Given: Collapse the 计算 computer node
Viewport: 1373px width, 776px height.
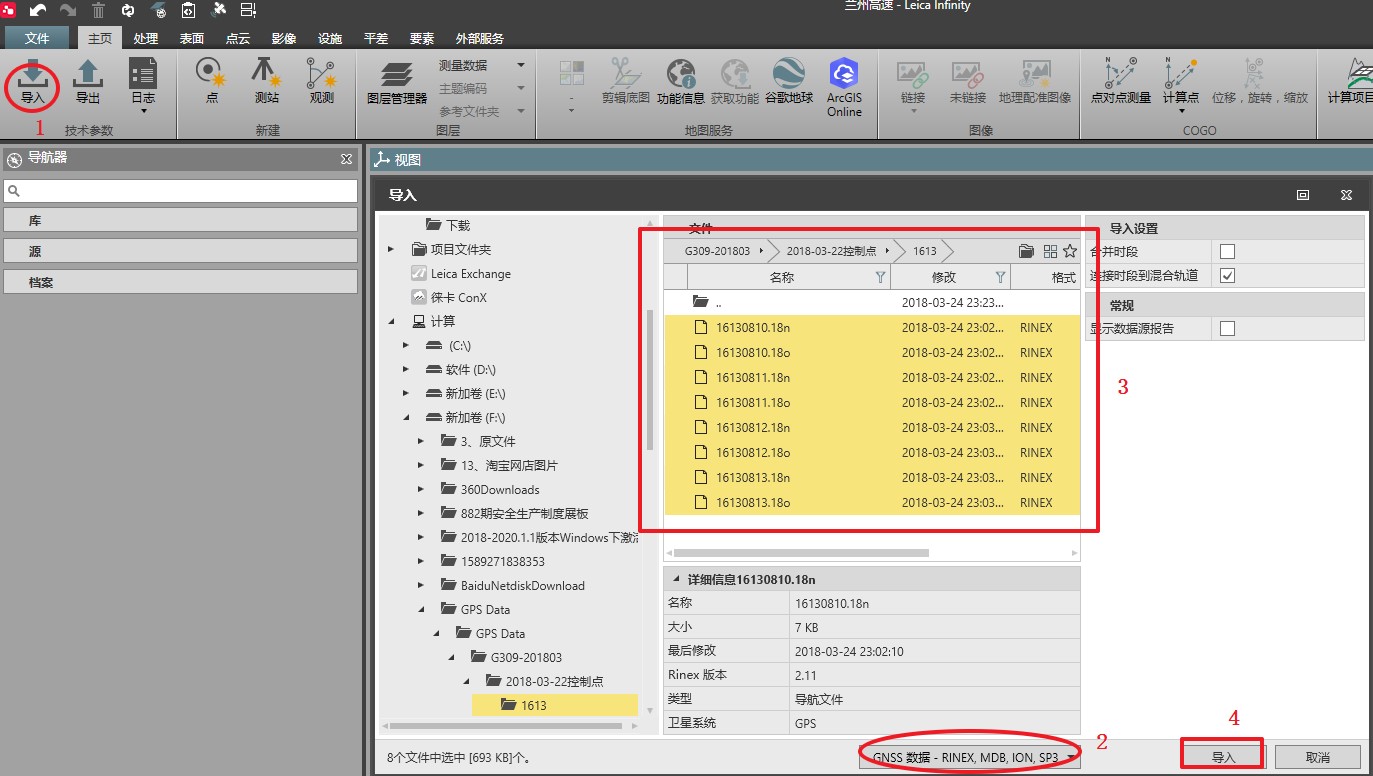Looking at the screenshot, I should click(391, 321).
